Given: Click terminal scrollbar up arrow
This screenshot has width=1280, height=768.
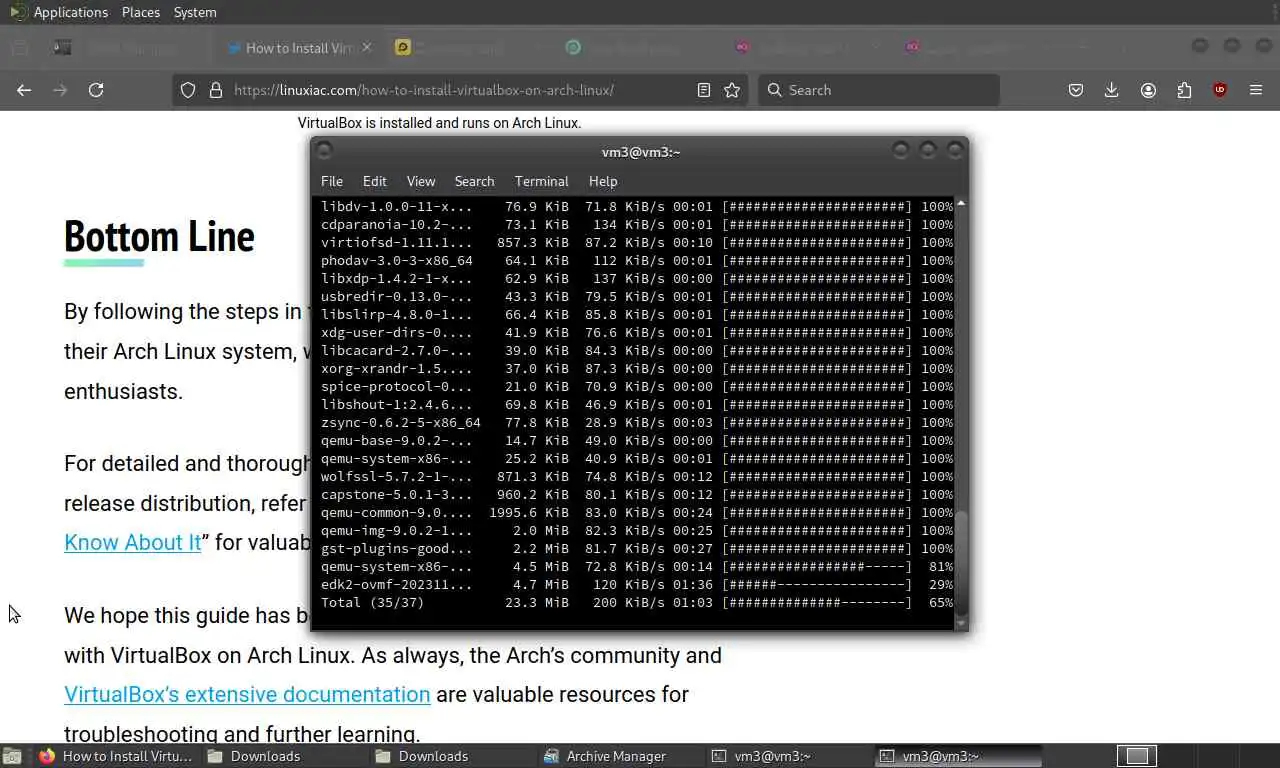Looking at the screenshot, I should point(961,203).
